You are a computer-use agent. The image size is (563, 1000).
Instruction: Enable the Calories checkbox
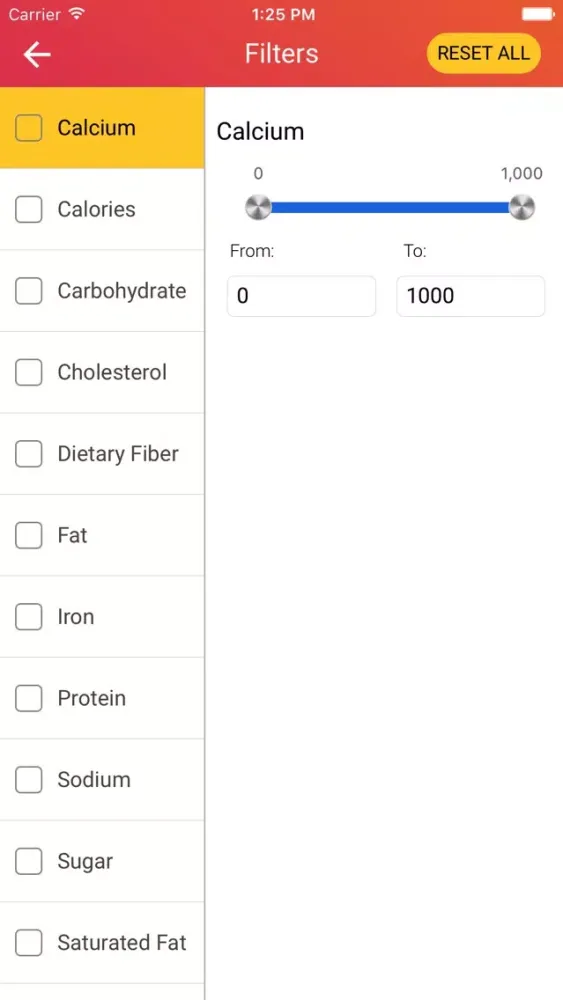click(29, 209)
